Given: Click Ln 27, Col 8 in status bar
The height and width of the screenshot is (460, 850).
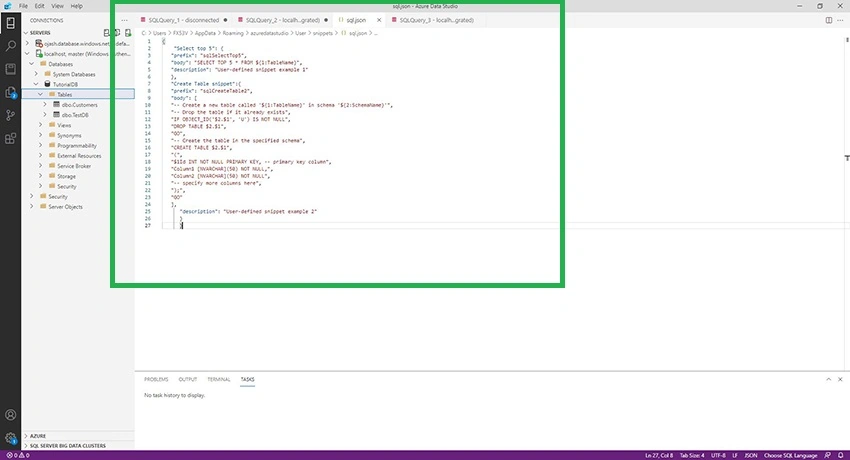Looking at the screenshot, I should (659, 456).
